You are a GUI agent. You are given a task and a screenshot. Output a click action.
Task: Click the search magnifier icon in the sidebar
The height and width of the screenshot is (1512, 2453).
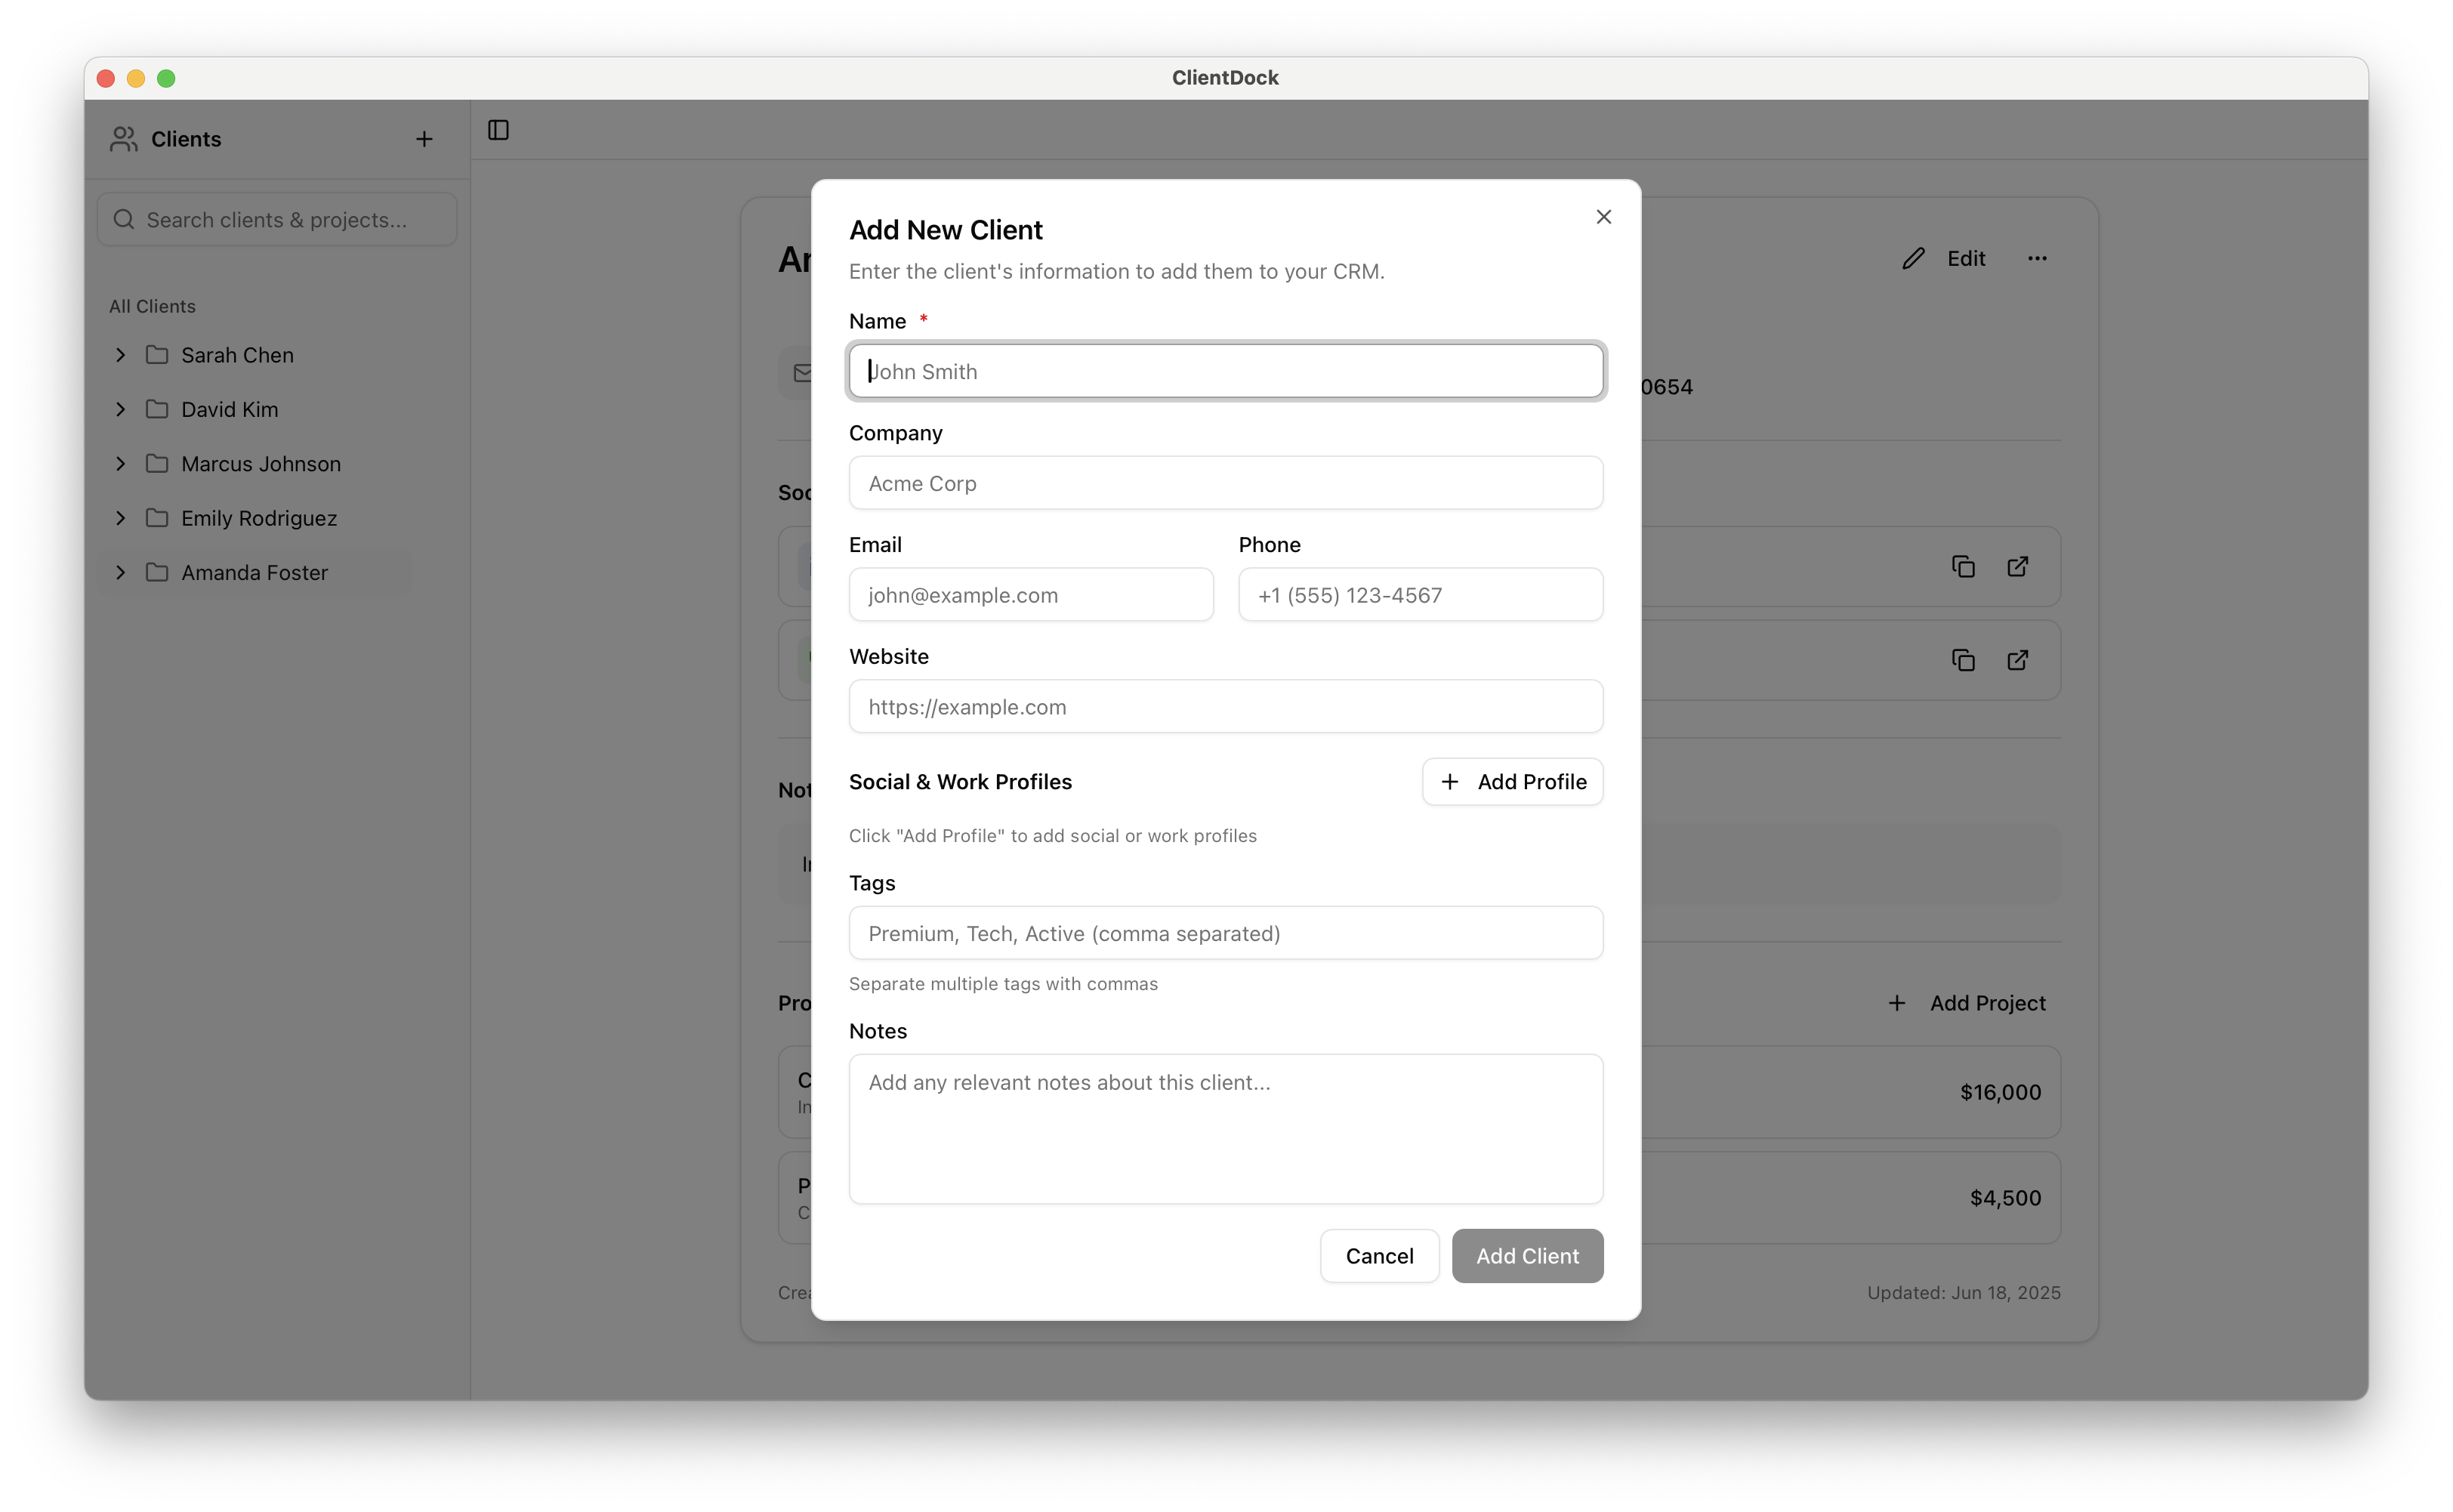[123, 219]
